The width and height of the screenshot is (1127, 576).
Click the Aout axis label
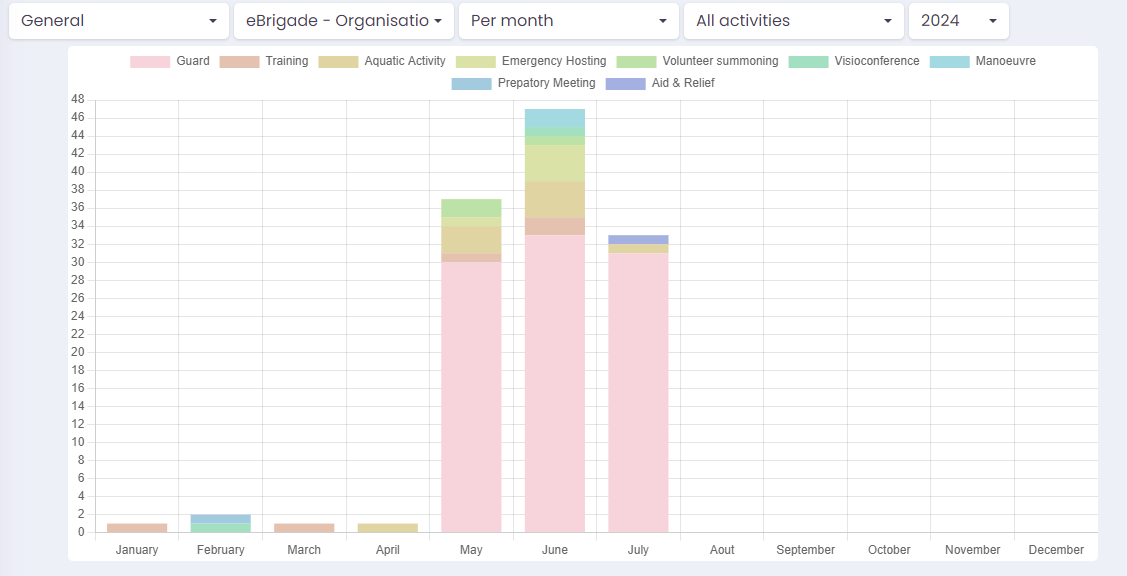[x=722, y=549]
